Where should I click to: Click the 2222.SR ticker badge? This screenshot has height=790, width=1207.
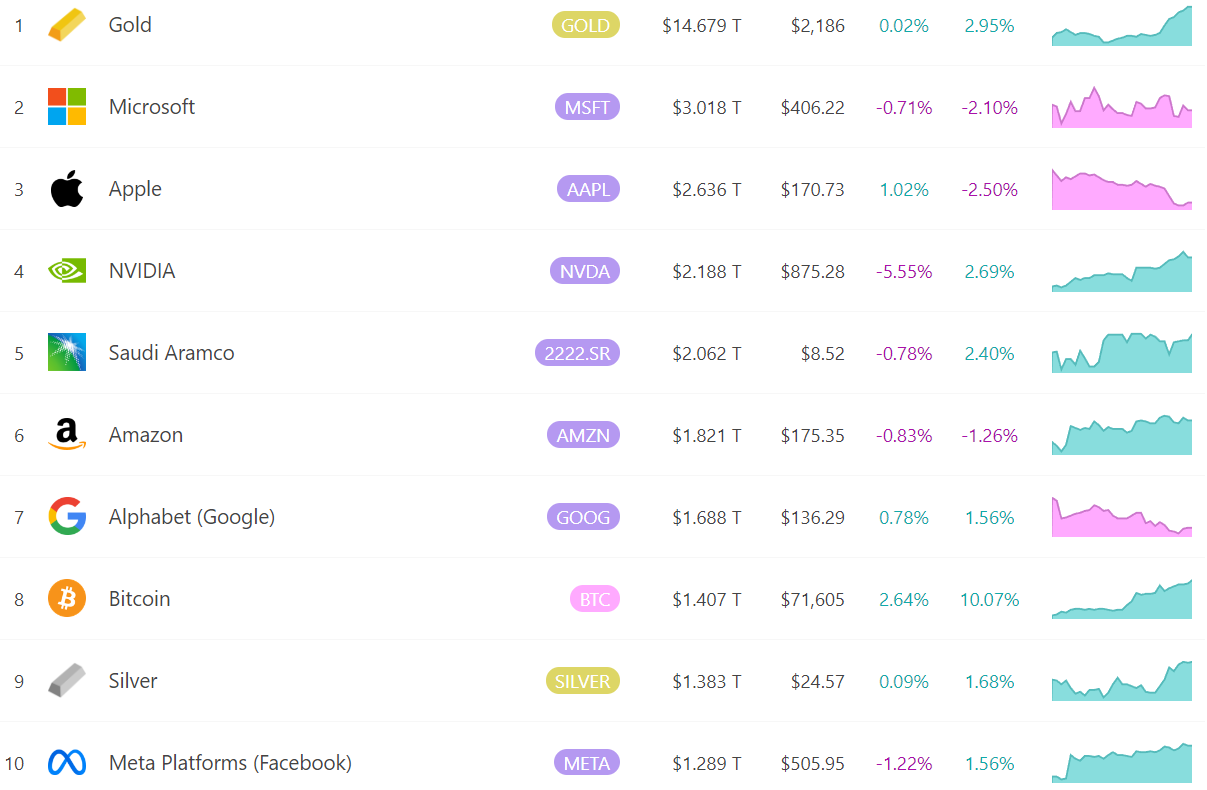click(x=577, y=353)
